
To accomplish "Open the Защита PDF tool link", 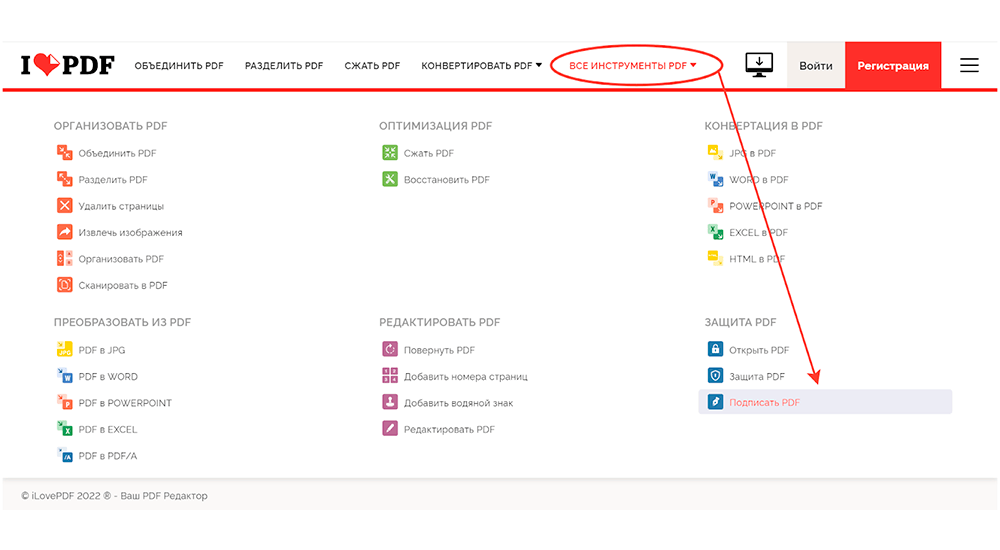I will (x=757, y=376).
